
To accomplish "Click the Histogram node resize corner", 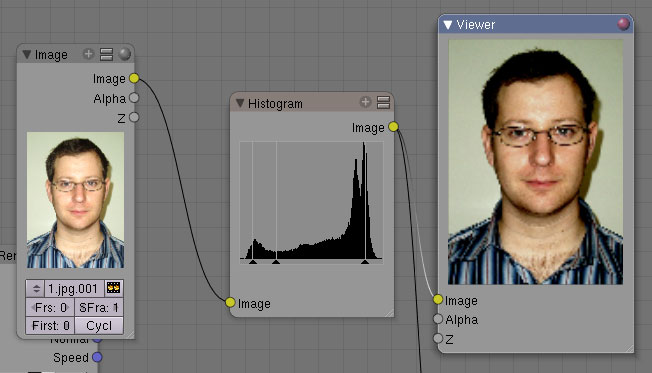I will (x=389, y=313).
